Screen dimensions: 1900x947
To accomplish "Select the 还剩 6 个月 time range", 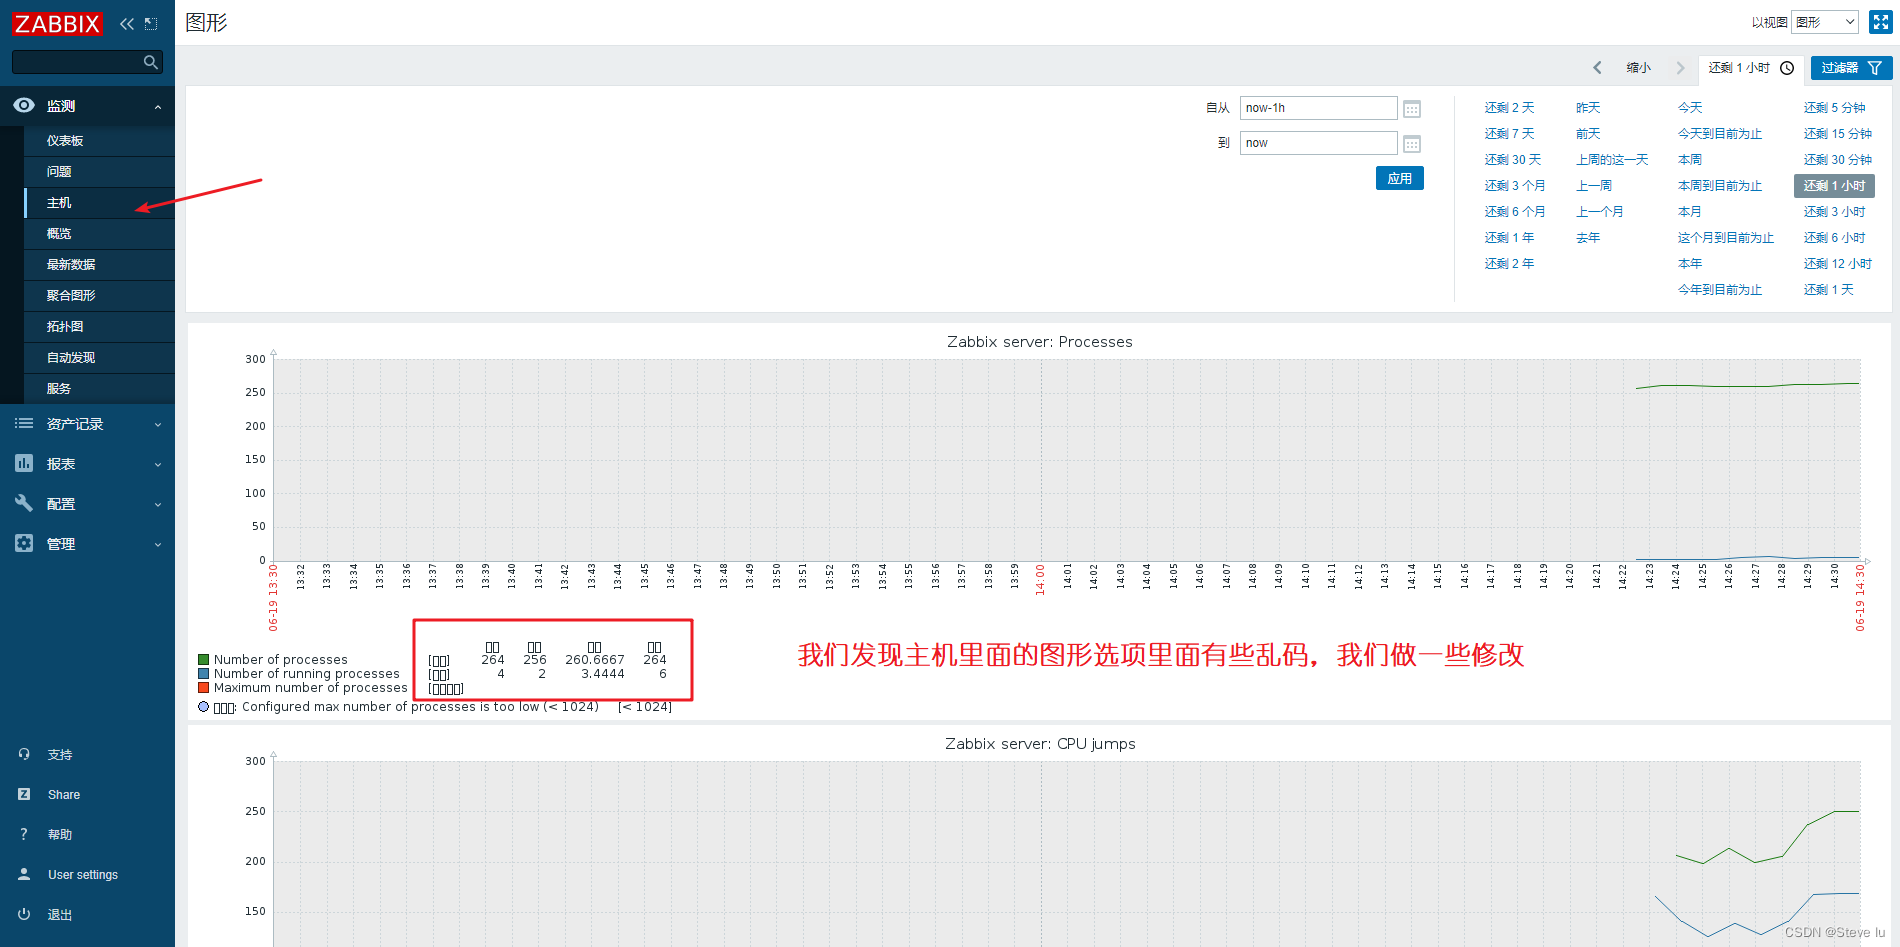I will point(1514,212).
